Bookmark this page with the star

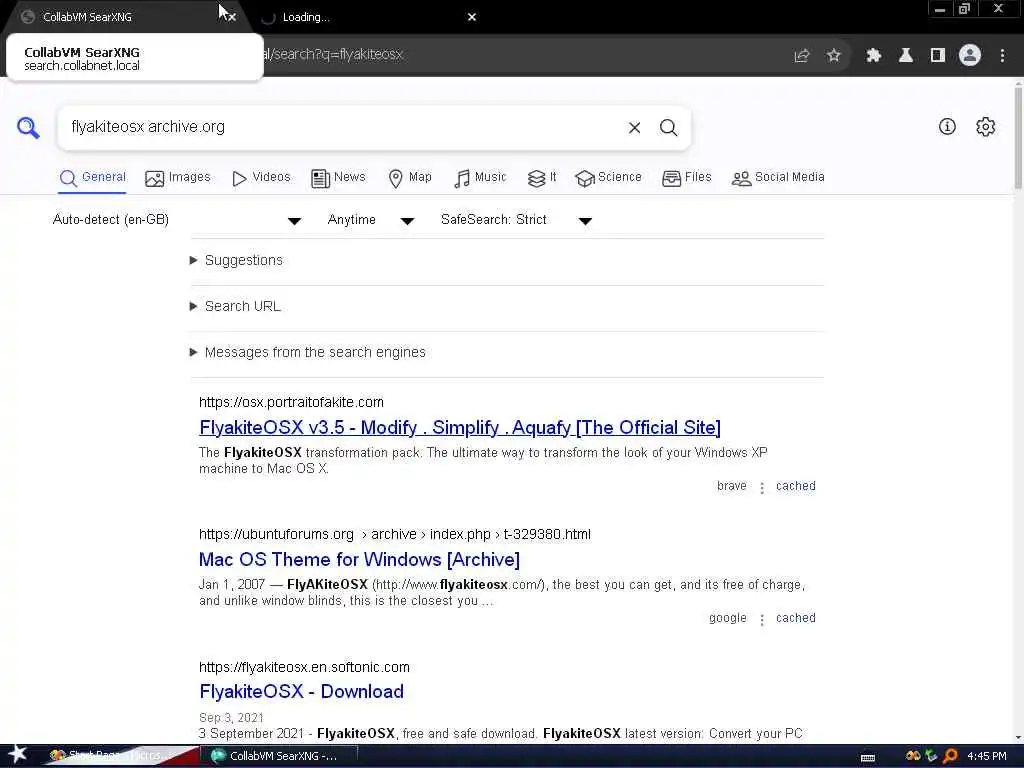tap(833, 56)
